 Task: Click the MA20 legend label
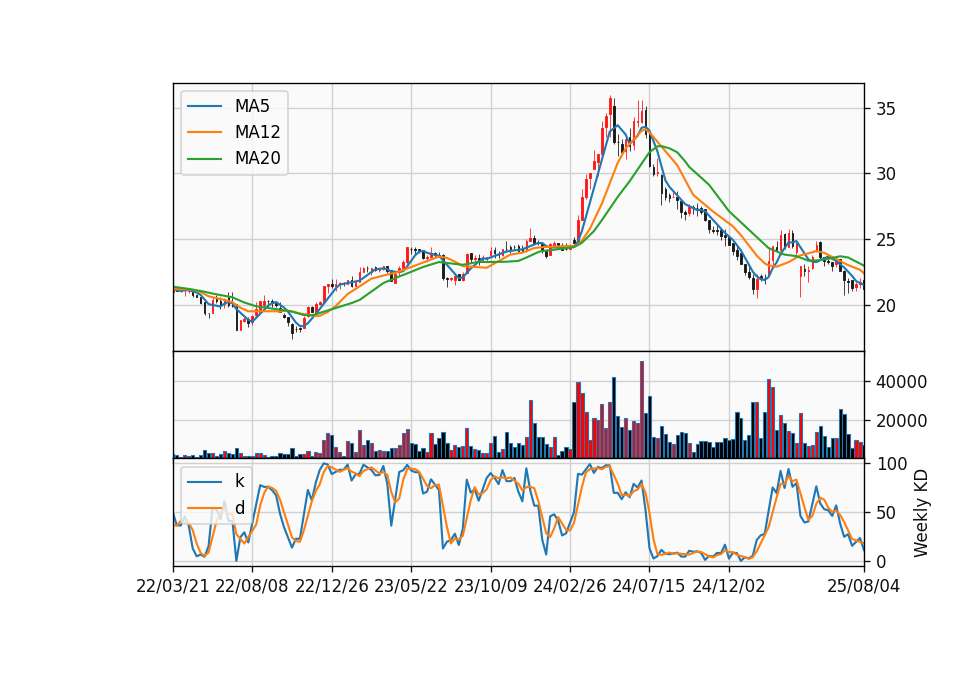[258, 158]
